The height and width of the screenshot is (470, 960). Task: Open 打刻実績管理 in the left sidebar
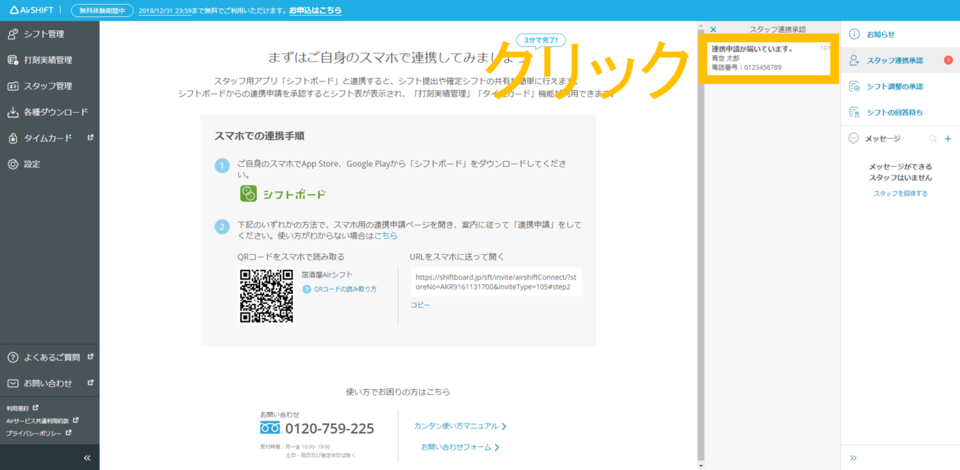coord(47,60)
